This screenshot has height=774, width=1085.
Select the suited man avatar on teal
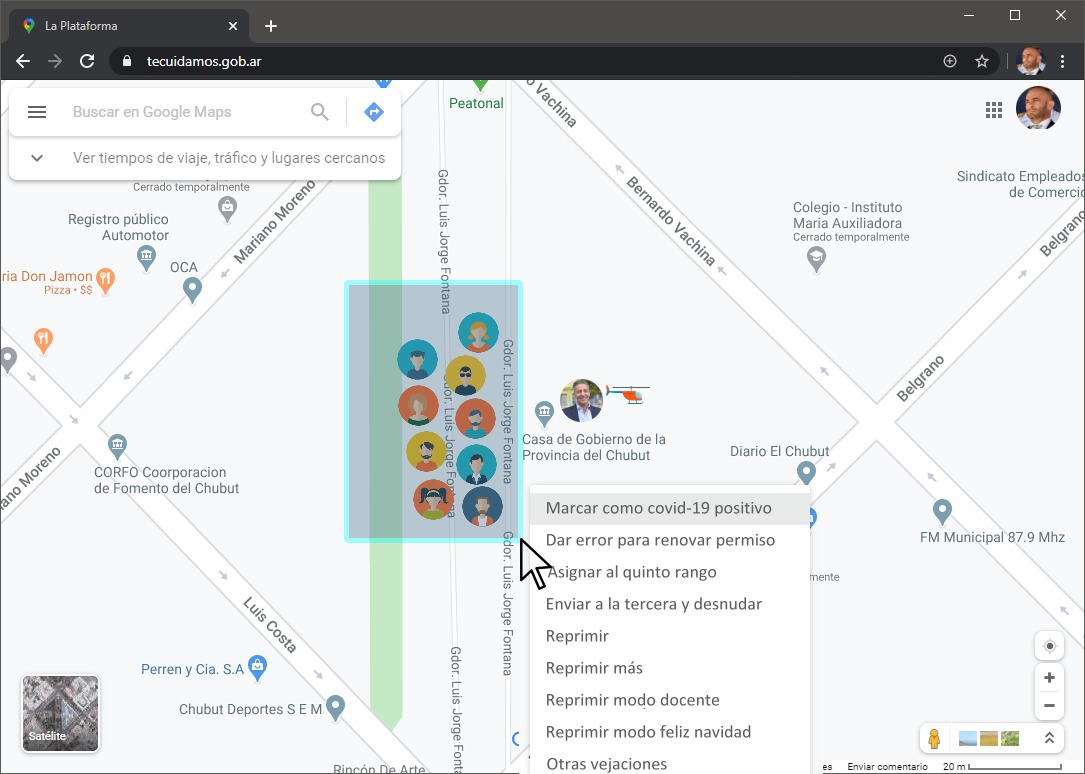pyautogui.click(x=476, y=464)
